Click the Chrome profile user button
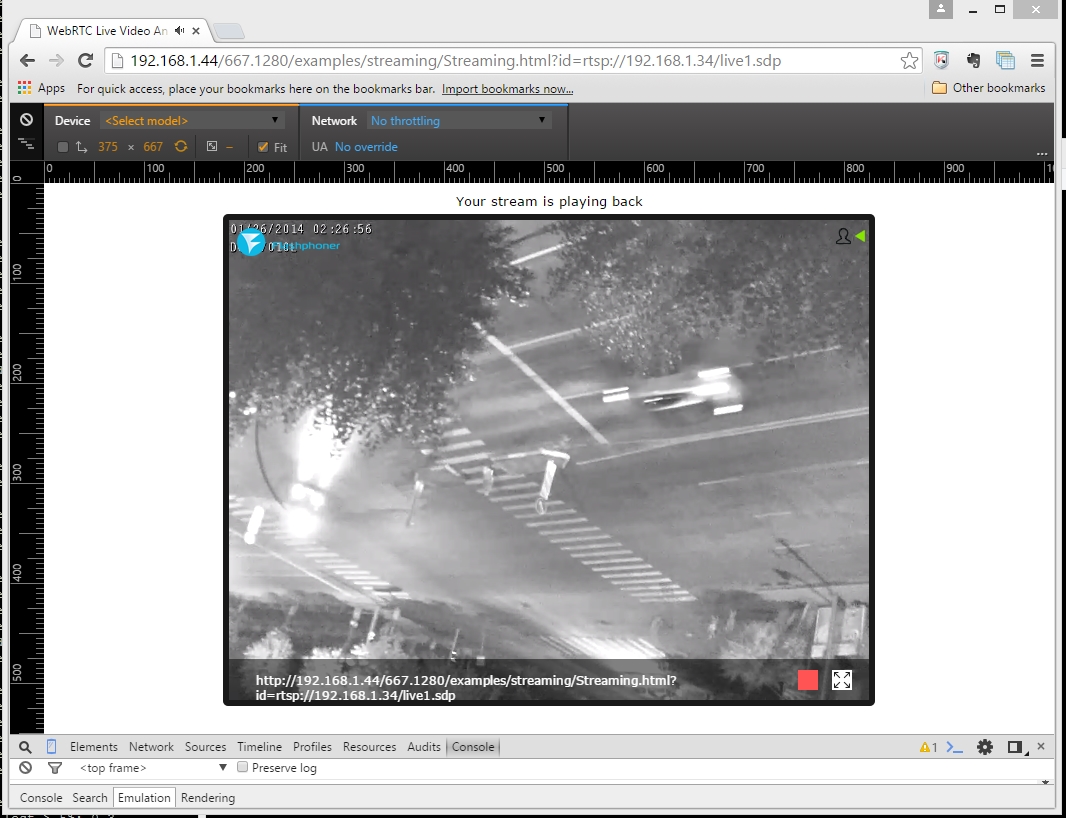 [941, 9]
